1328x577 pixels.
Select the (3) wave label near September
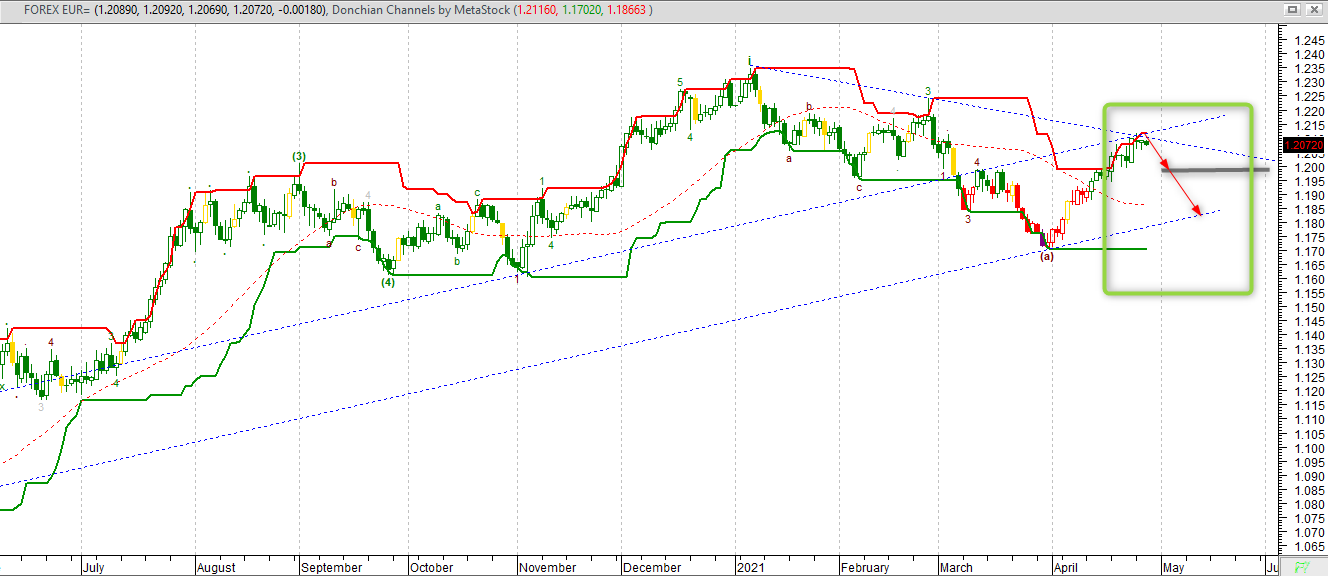point(298,156)
